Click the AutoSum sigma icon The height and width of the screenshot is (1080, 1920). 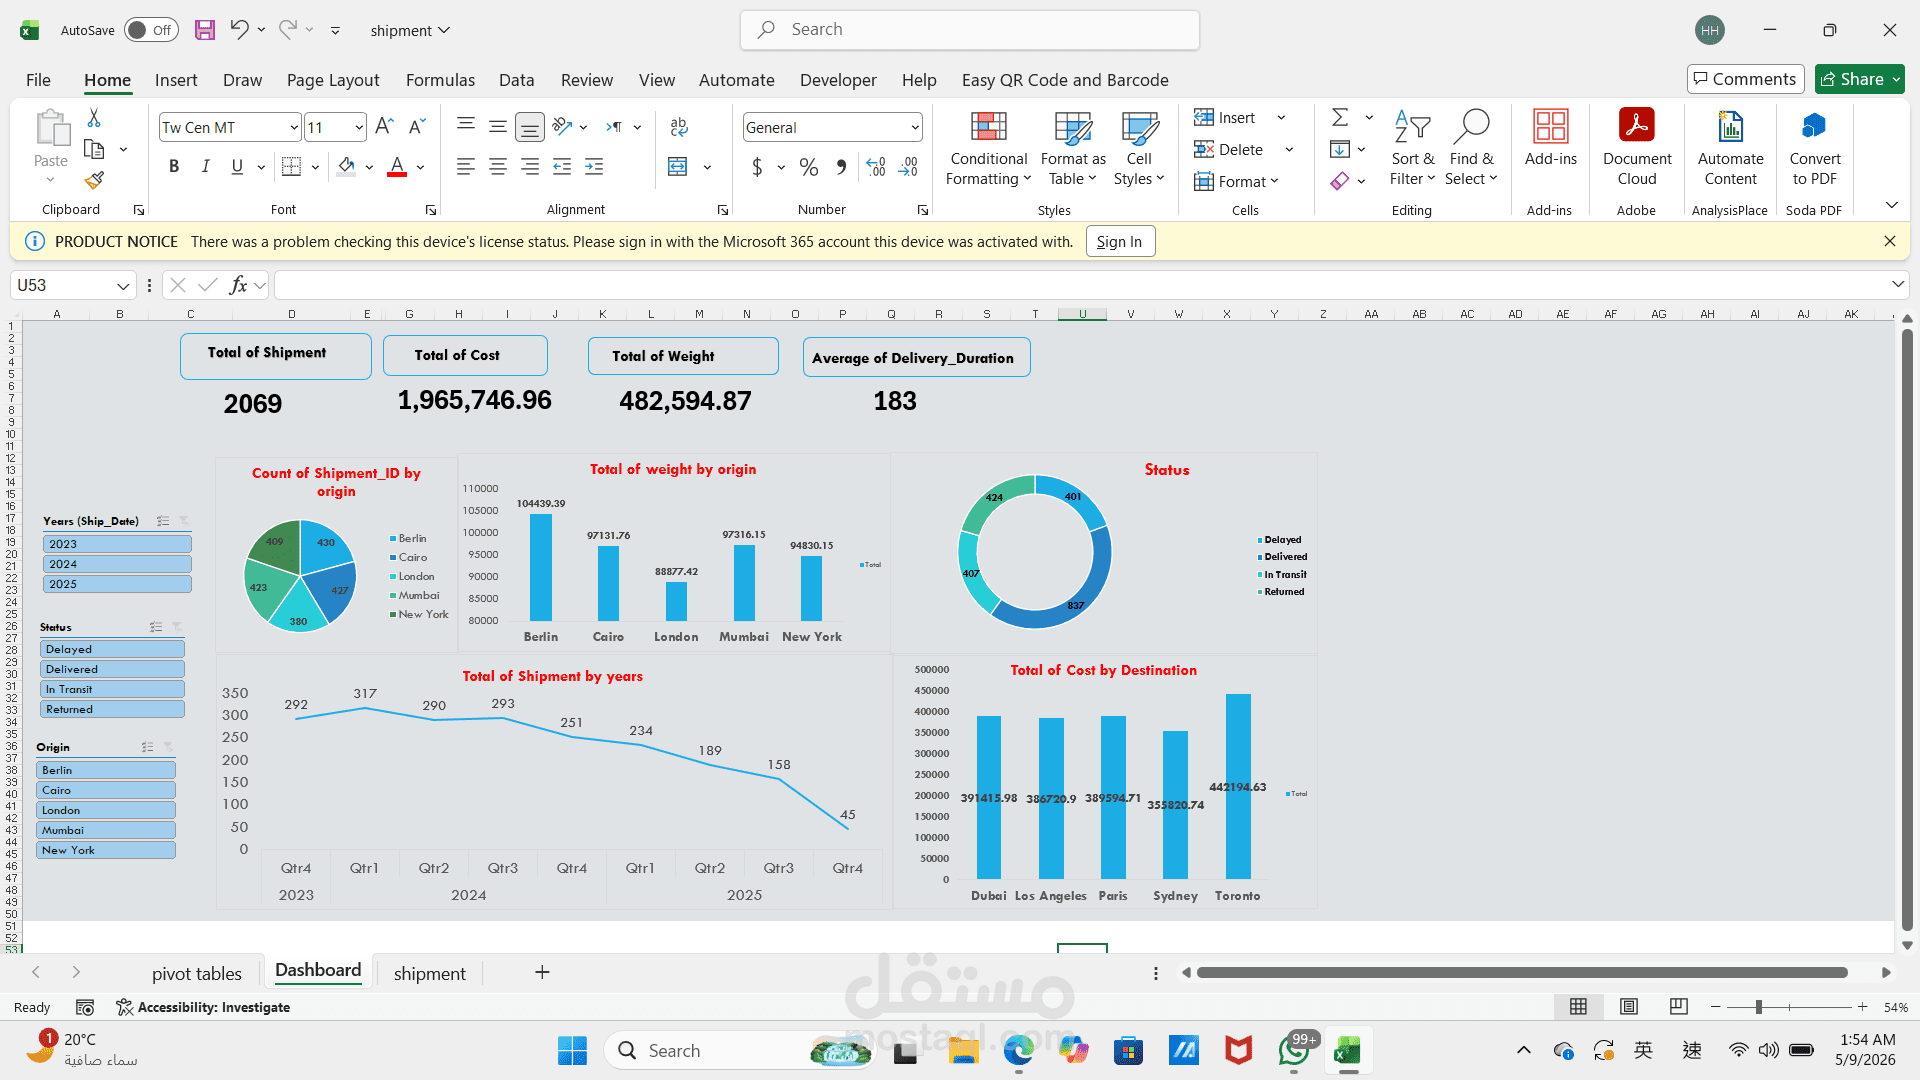[1340, 118]
